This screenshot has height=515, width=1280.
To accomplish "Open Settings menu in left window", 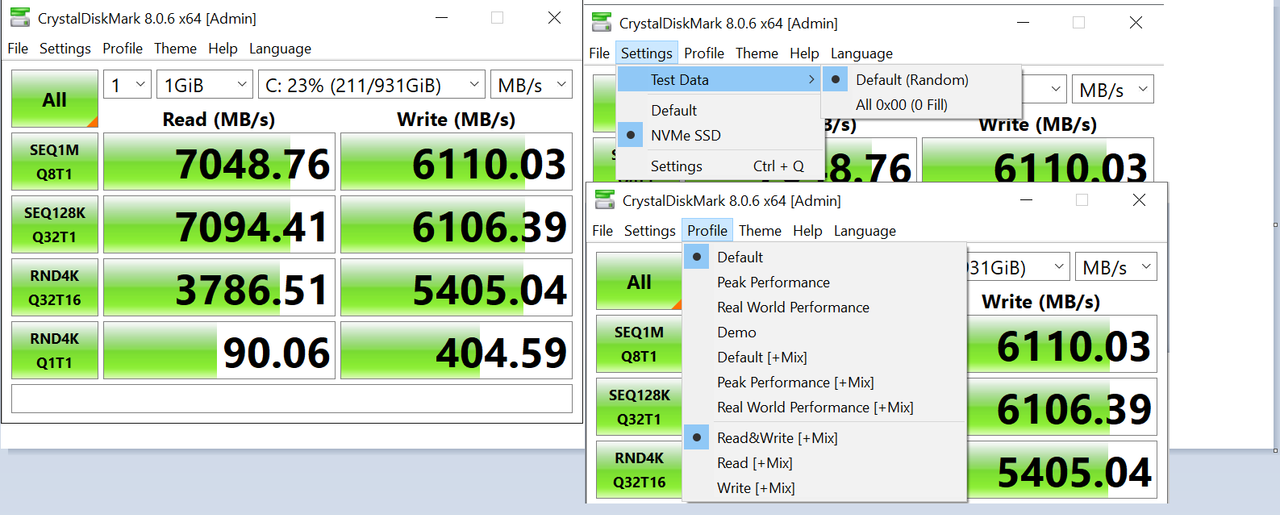I will [x=65, y=48].
